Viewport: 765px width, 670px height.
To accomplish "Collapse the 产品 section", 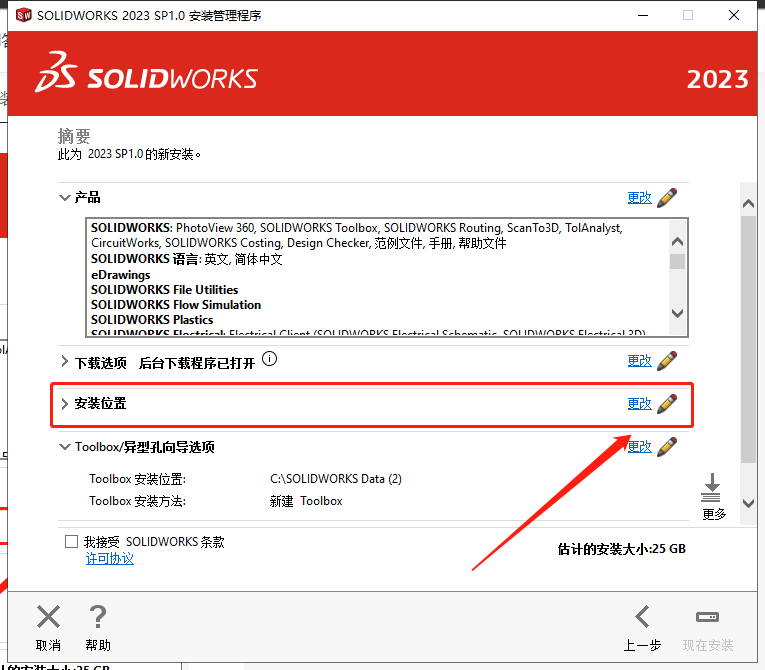I will click(x=65, y=198).
